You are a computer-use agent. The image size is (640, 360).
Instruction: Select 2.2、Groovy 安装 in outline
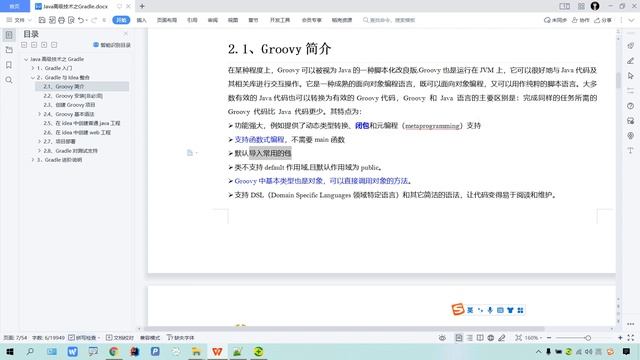[73, 96]
